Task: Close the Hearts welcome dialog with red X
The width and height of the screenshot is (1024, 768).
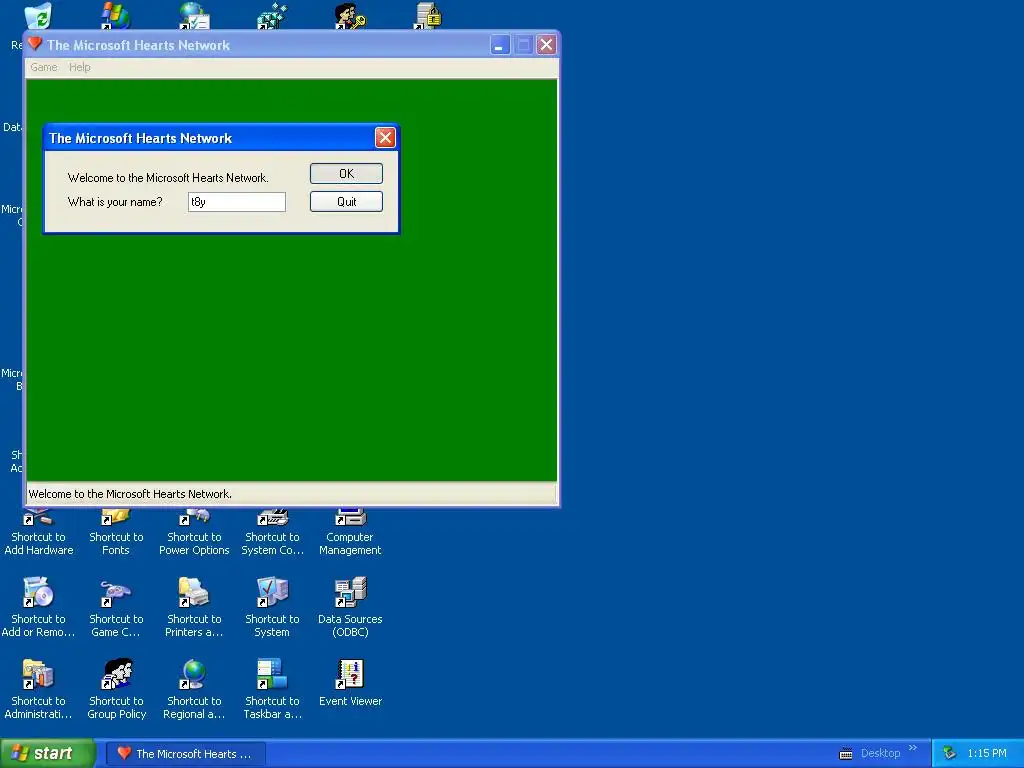Action: tap(385, 138)
